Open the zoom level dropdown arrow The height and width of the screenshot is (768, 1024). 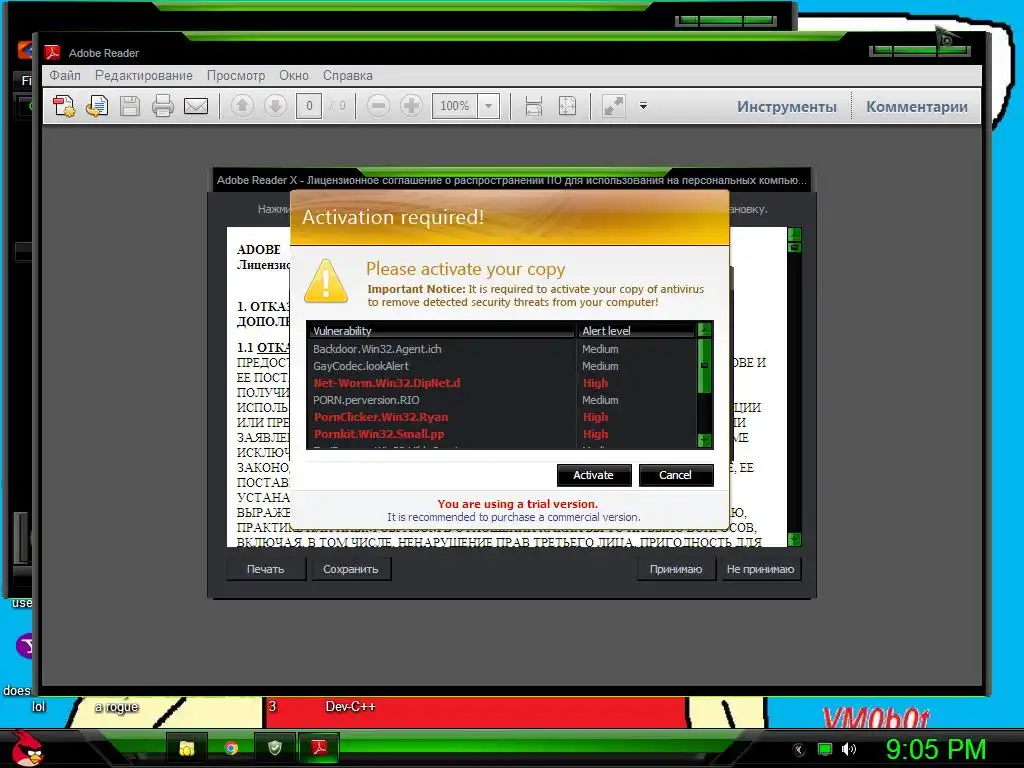488,106
